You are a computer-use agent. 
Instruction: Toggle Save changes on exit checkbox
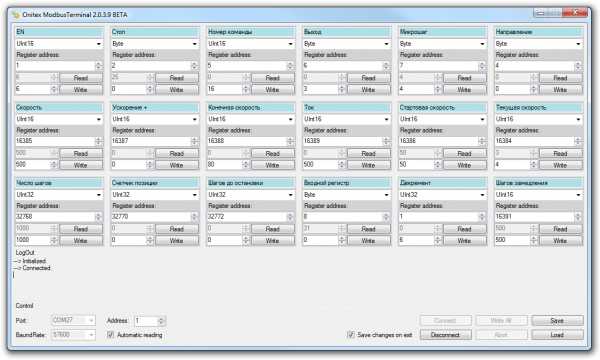[x=351, y=335]
